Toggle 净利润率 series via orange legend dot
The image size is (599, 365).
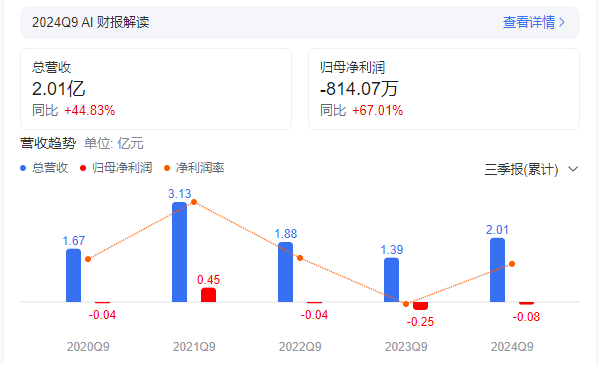[x=167, y=168]
